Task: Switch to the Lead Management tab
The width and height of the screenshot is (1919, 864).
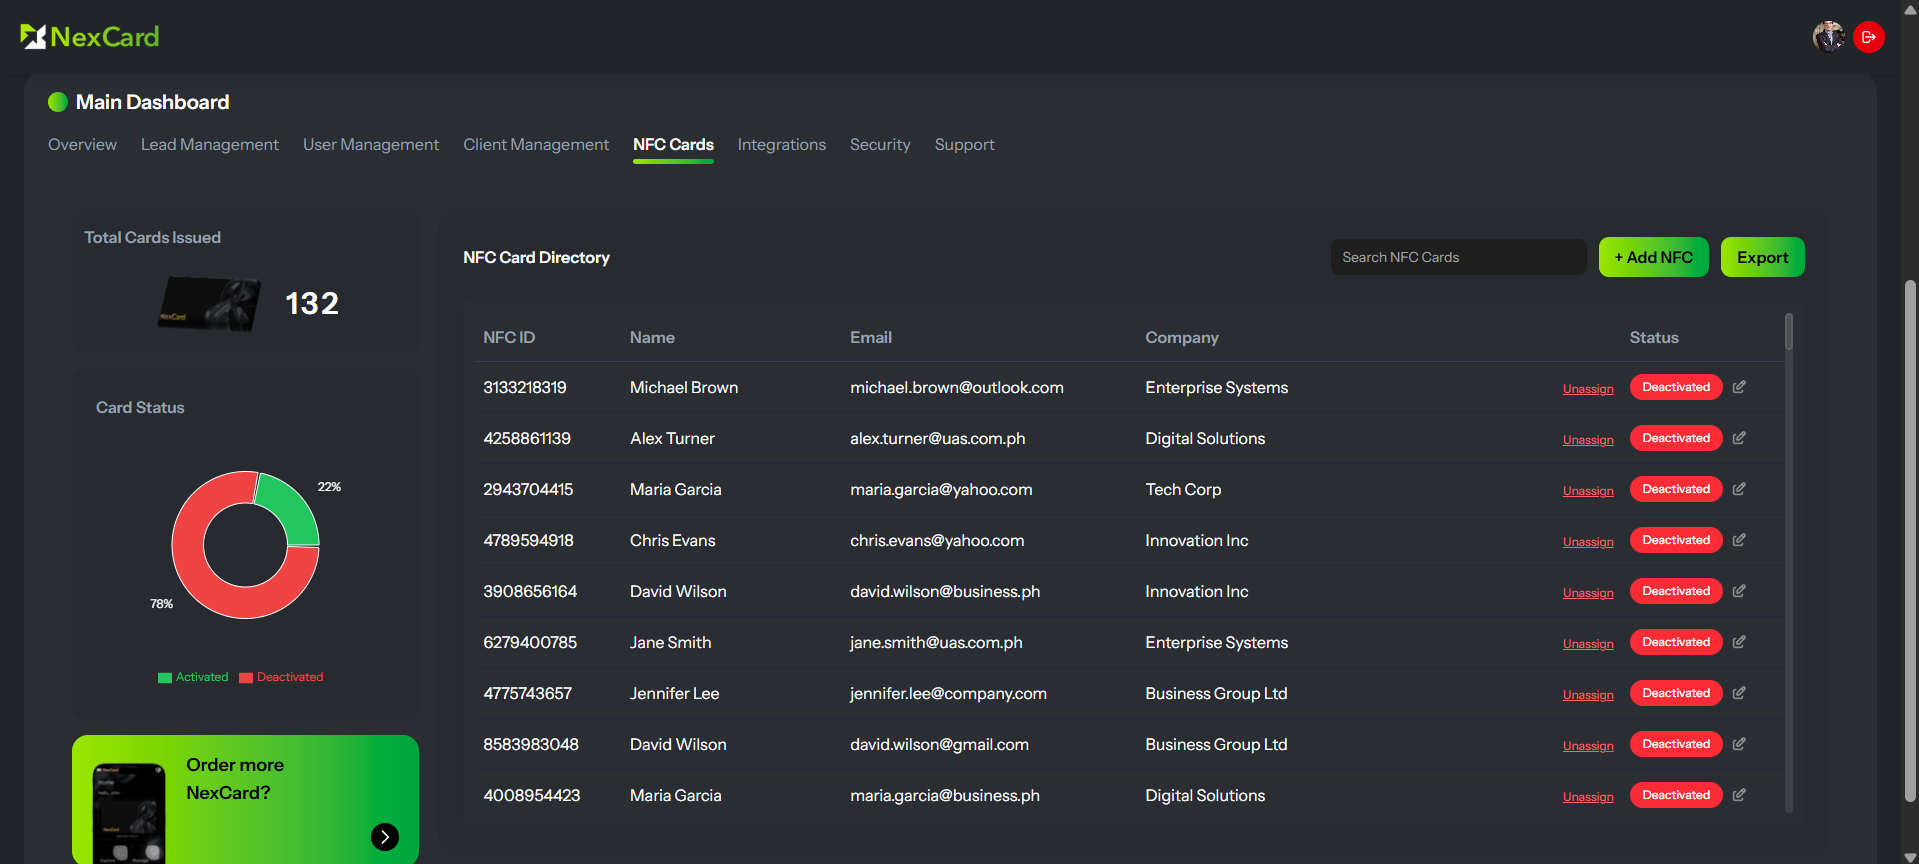Action: (x=209, y=145)
